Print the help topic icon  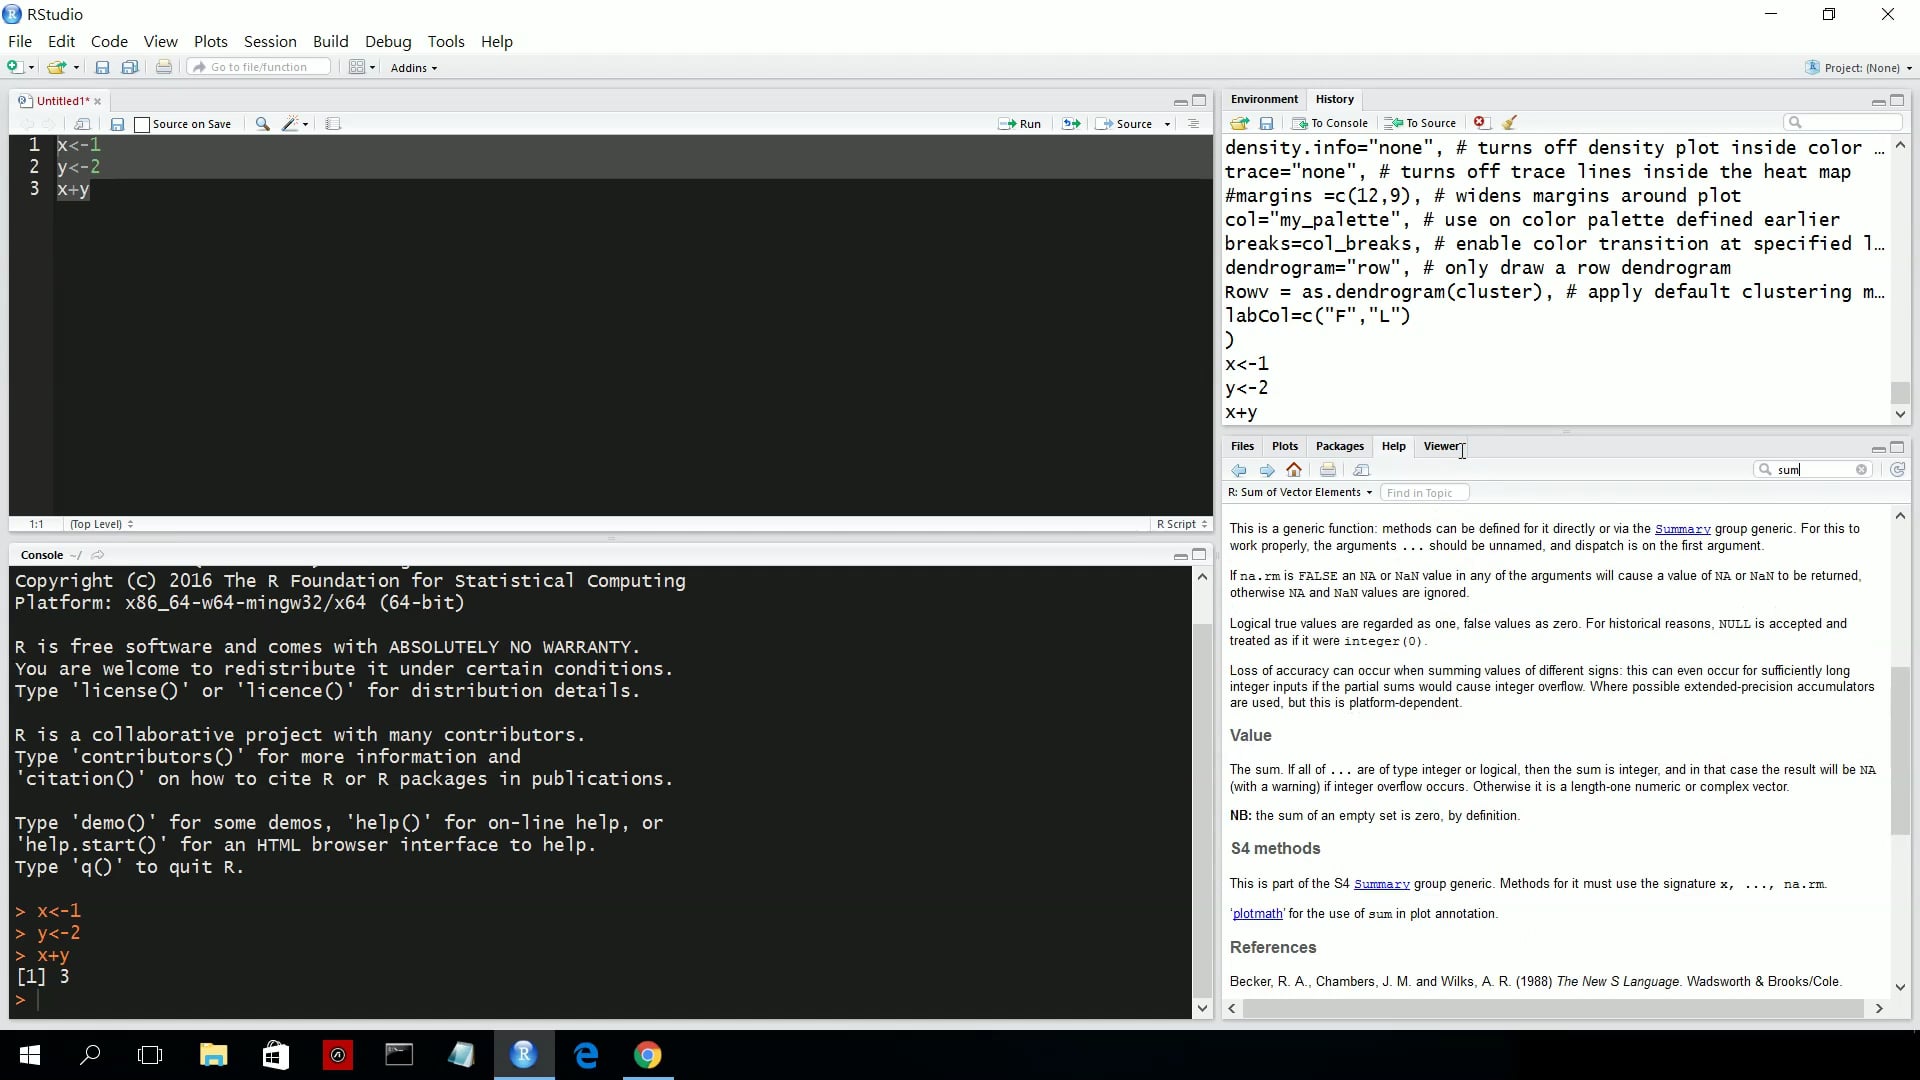1328,470
